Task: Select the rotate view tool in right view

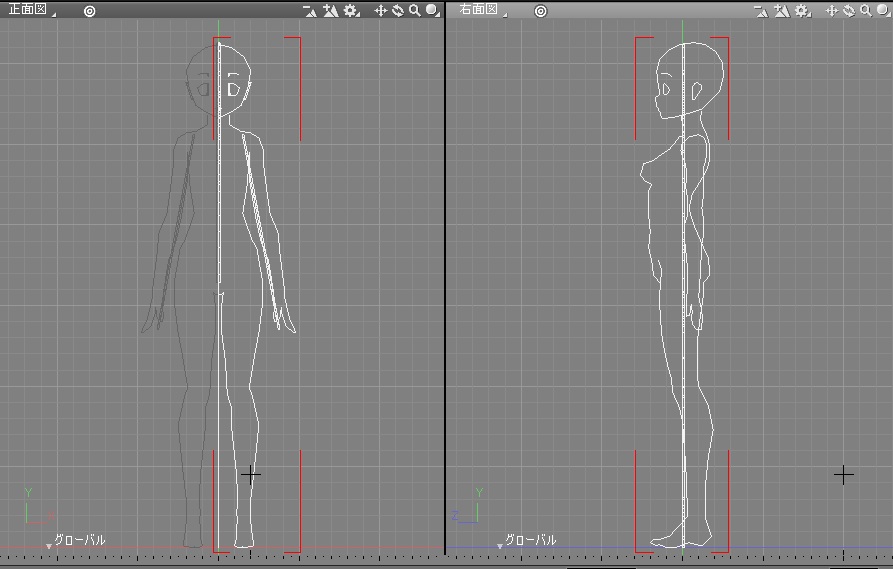Action: pyautogui.click(x=848, y=11)
